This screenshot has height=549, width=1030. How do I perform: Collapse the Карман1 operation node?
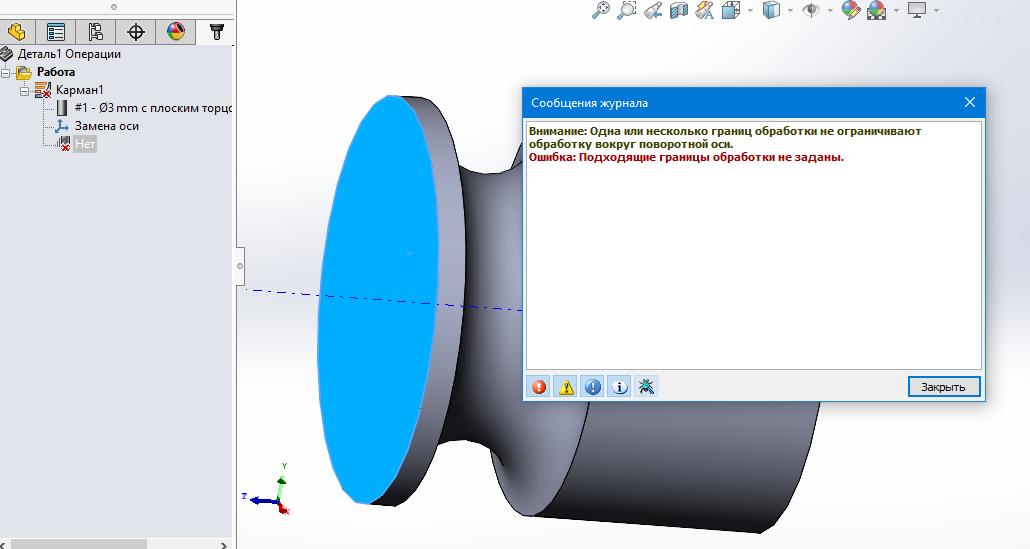[x=24, y=91]
